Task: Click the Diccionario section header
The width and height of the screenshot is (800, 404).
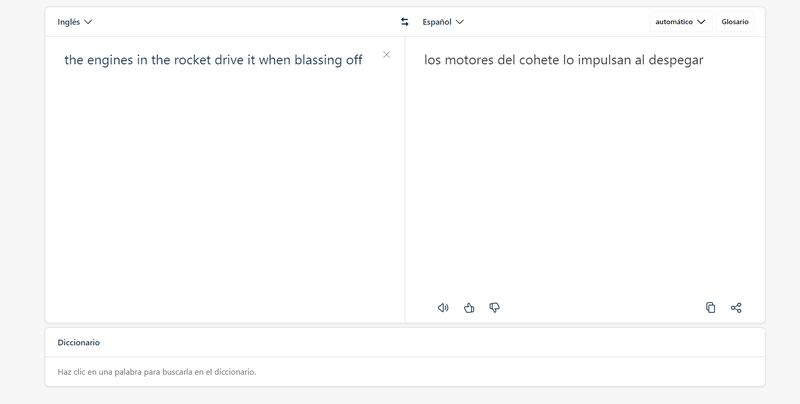Action: coord(79,342)
